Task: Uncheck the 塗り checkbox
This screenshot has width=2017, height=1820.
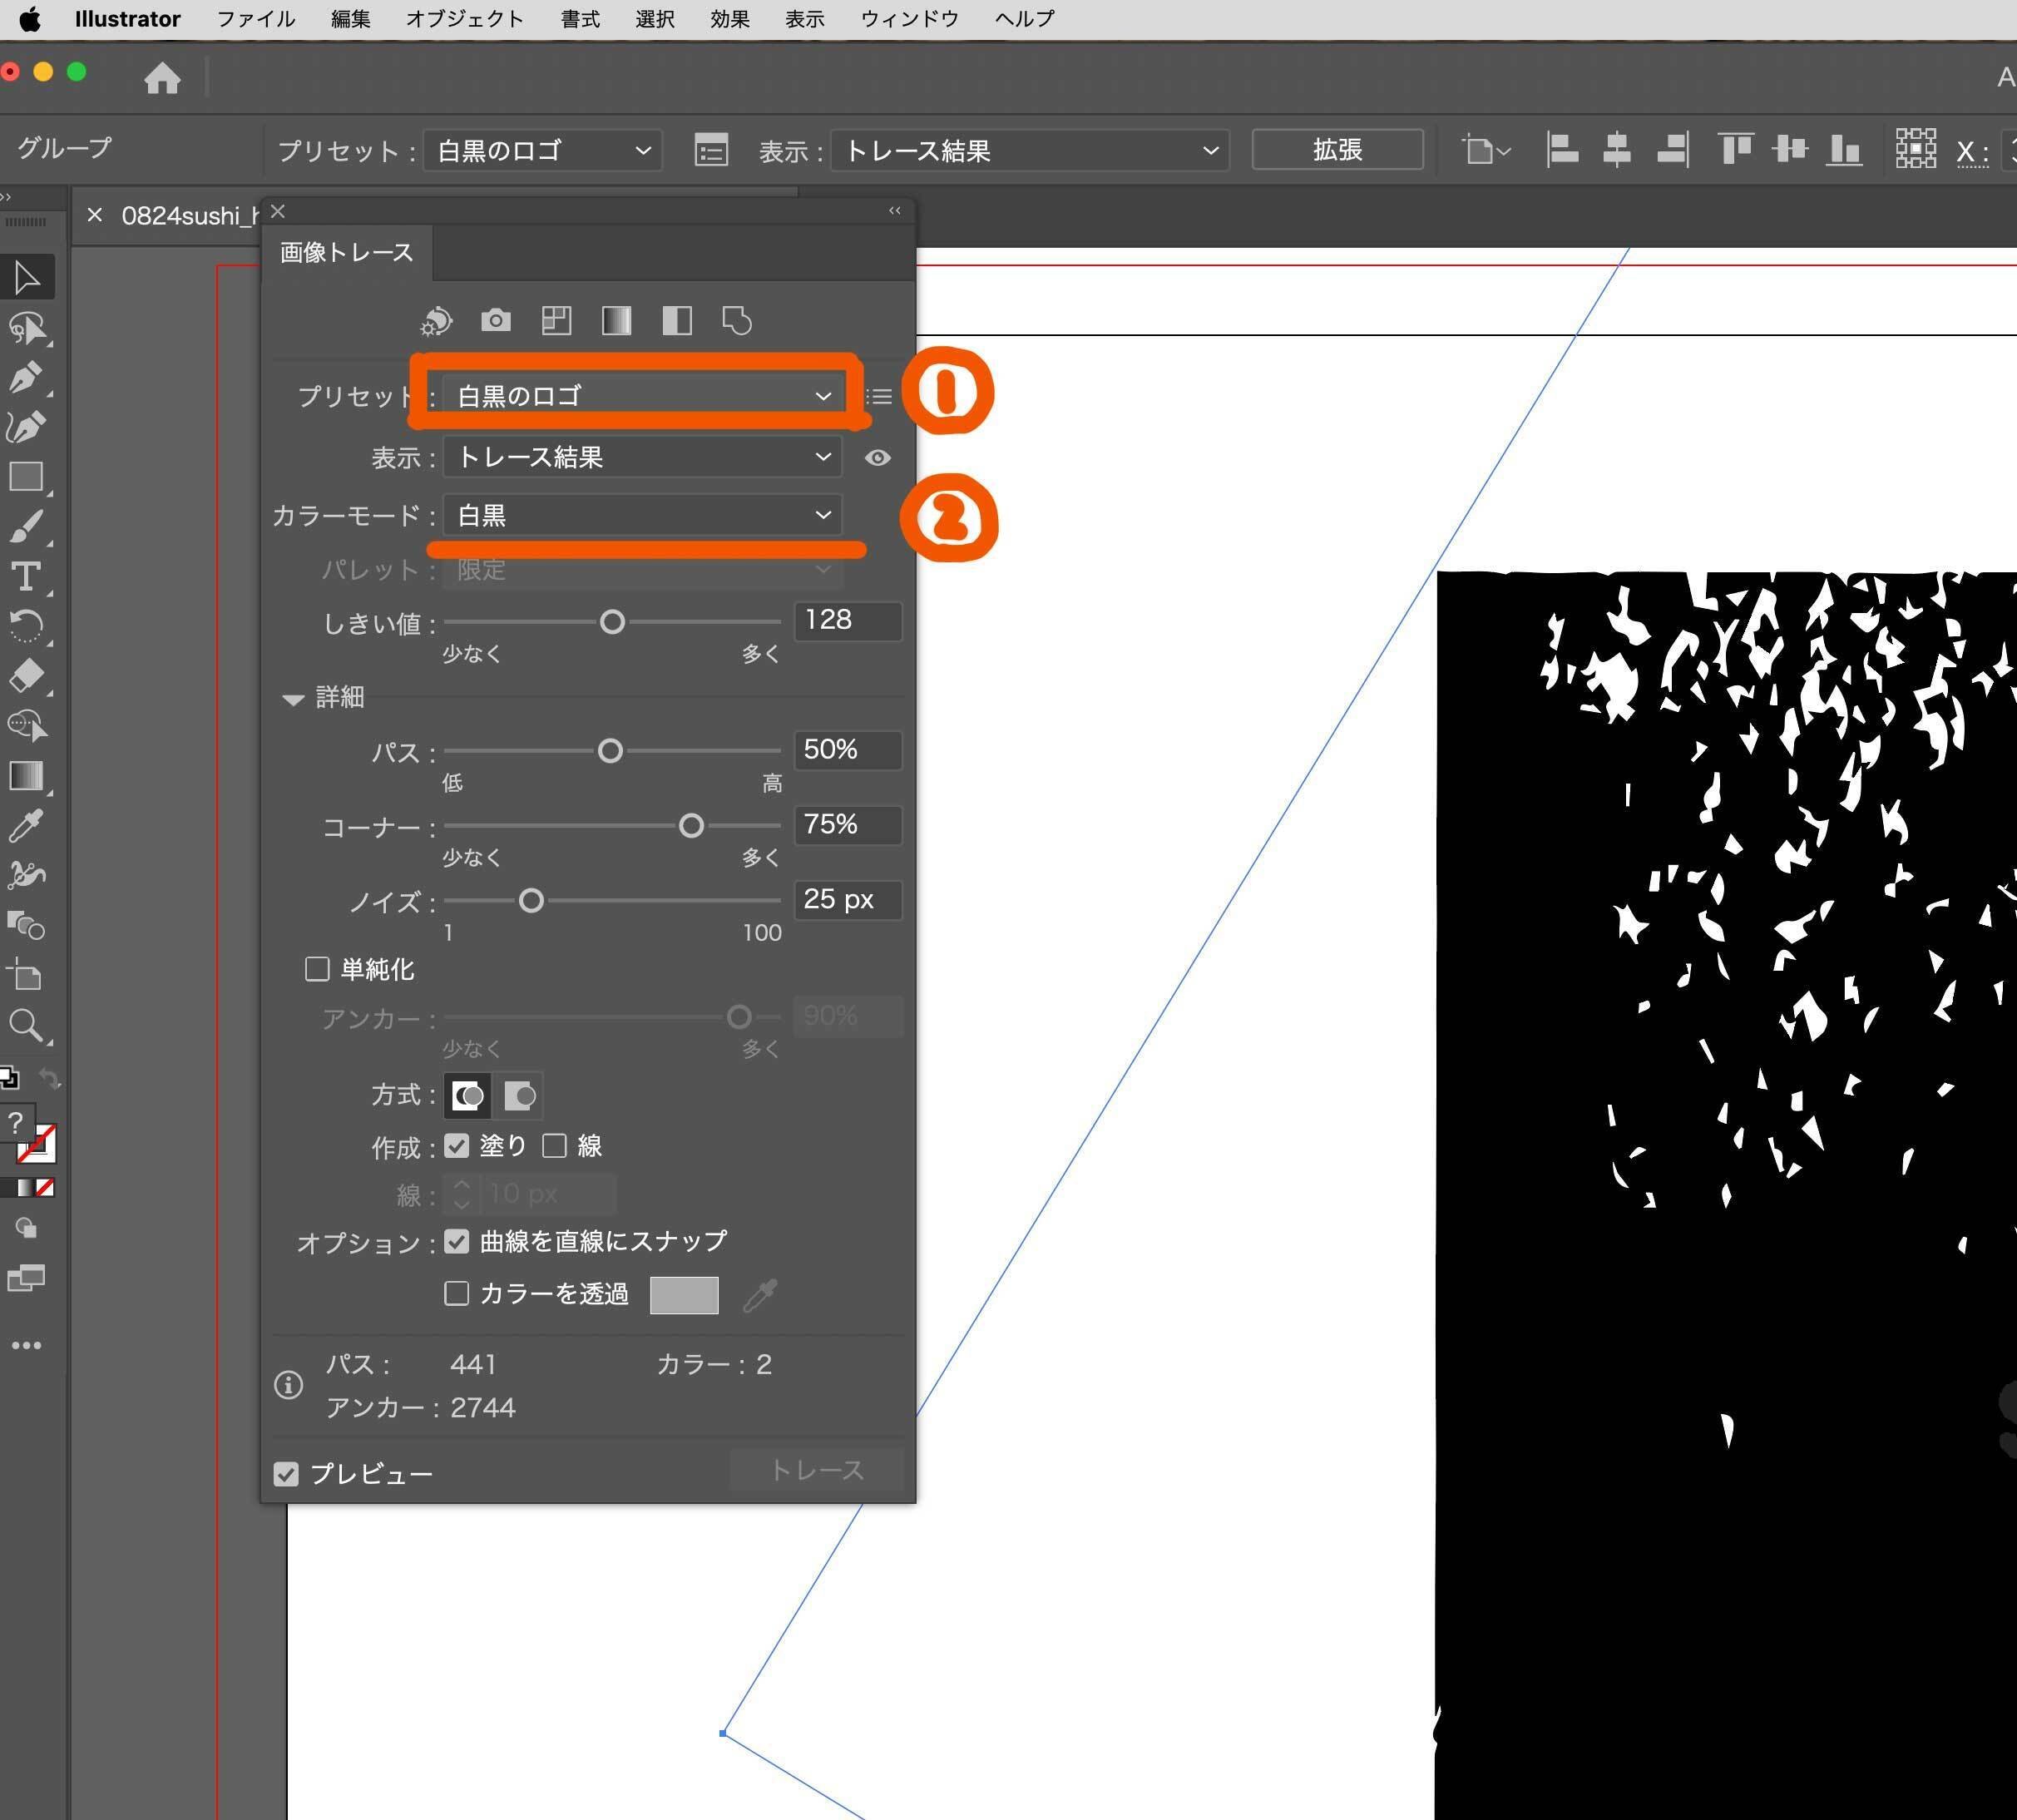Action: [x=457, y=1146]
